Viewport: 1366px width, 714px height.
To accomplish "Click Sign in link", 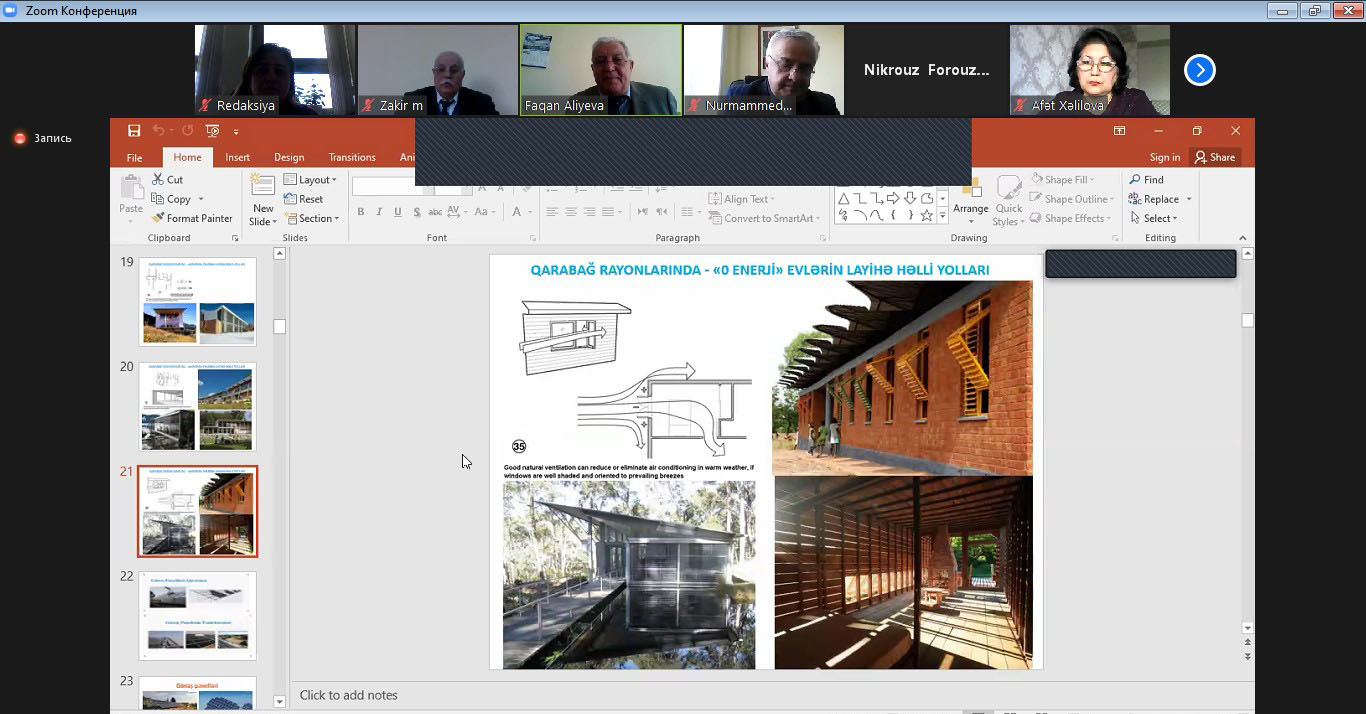I will (1165, 158).
